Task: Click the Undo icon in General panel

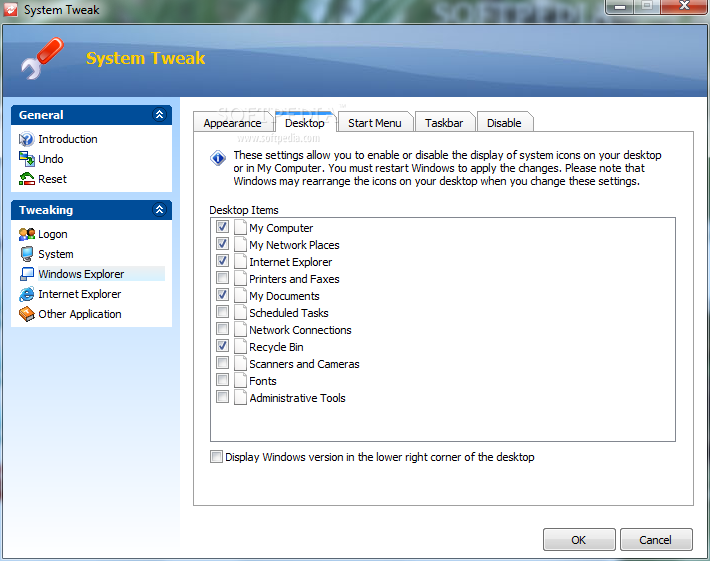Action: click(x=26, y=159)
